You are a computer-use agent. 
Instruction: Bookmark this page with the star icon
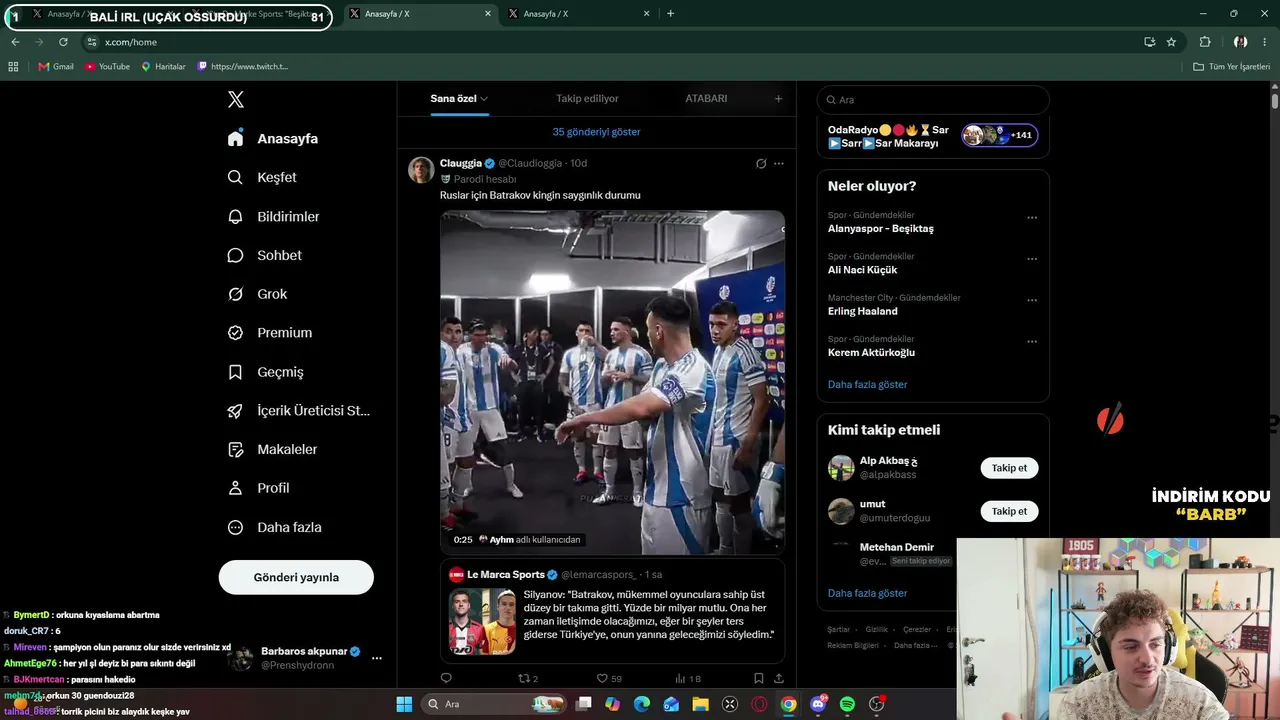pyautogui.click(x=1171, y=42)
